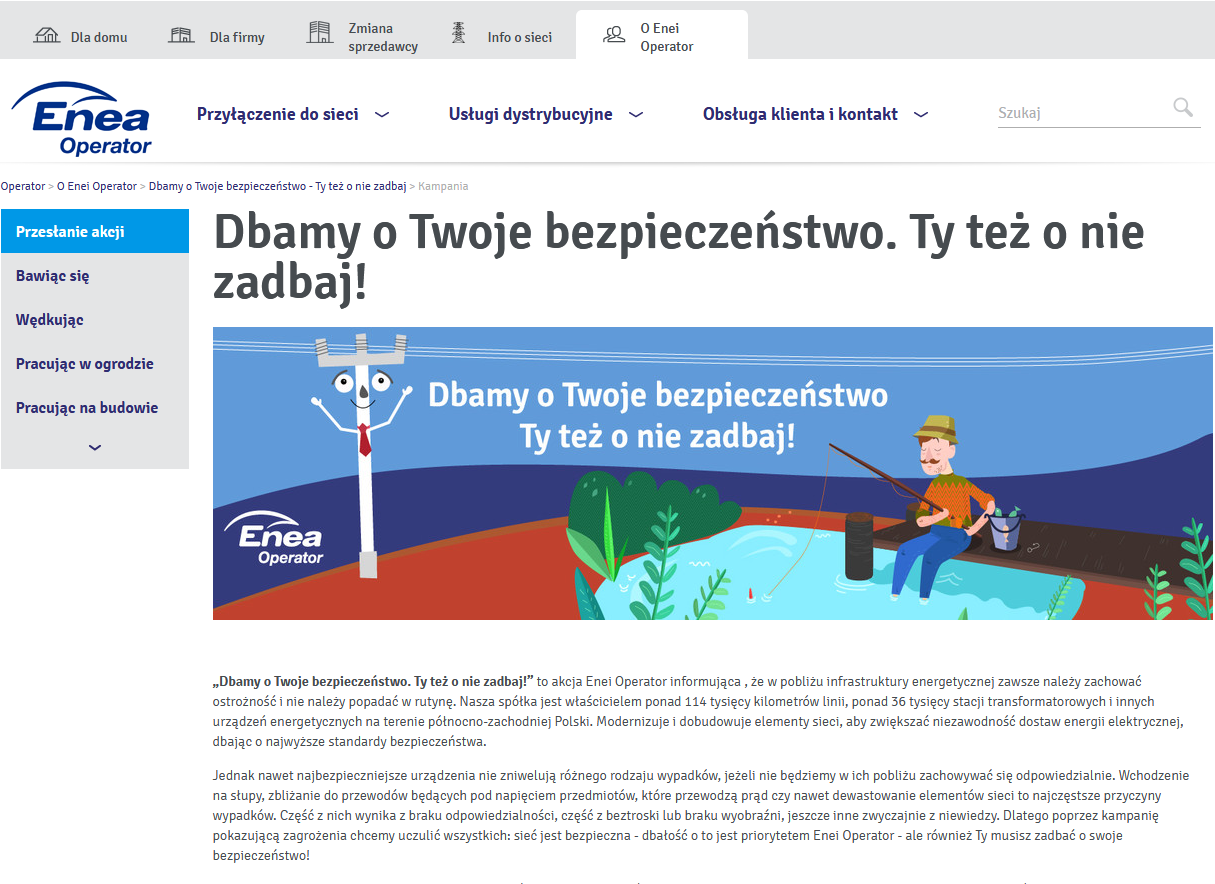Expand chevron beside Przyłączenie do sieci
This screenshot has height=884, width=1215.
[x=381, y=115]
